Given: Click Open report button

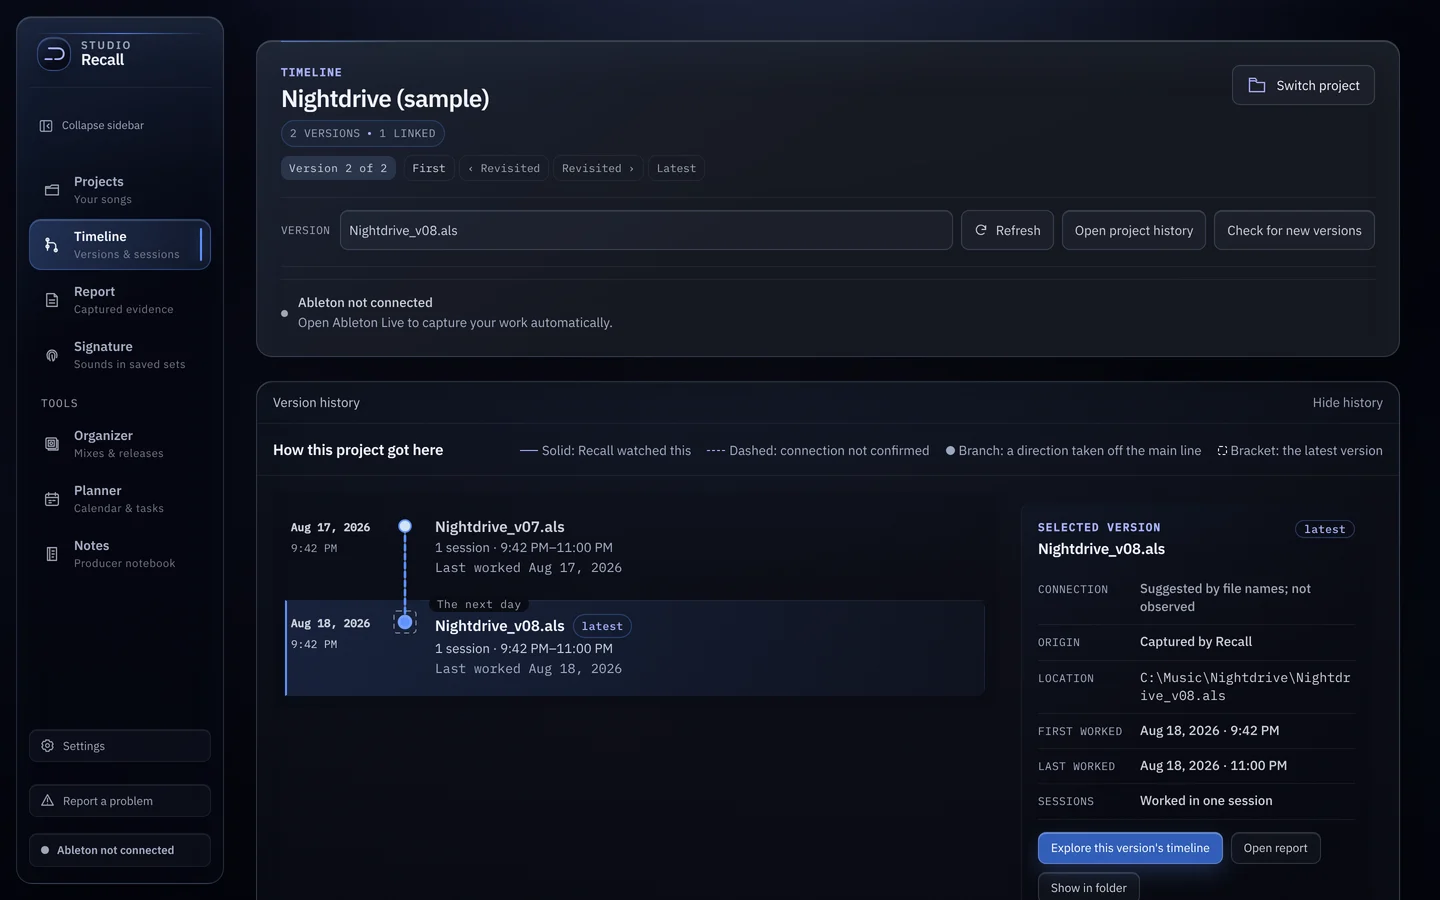Looking at the screenshot, I should [1275, 848].
